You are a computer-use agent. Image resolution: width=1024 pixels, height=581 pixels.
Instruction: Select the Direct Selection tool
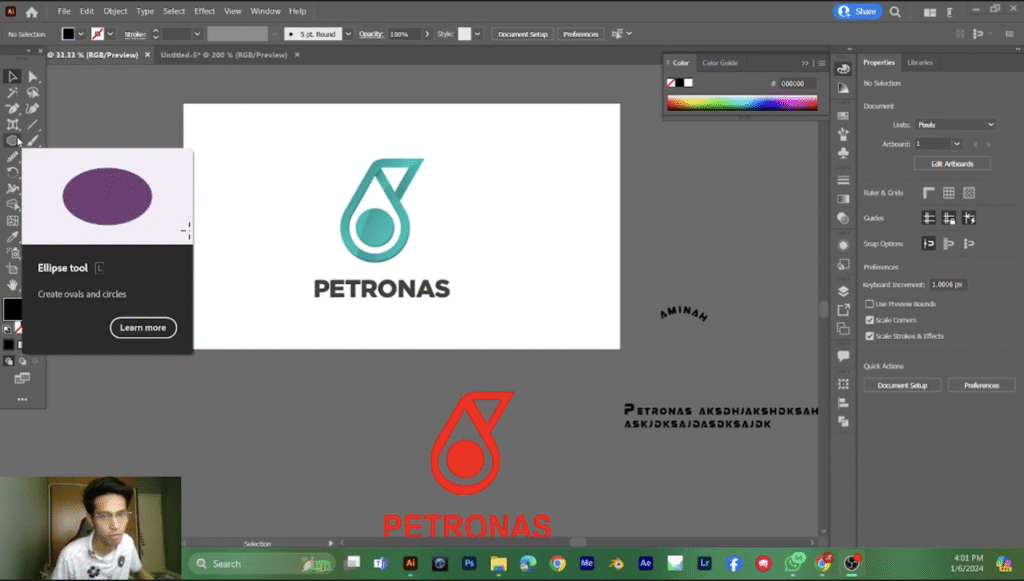click(33, 76)
